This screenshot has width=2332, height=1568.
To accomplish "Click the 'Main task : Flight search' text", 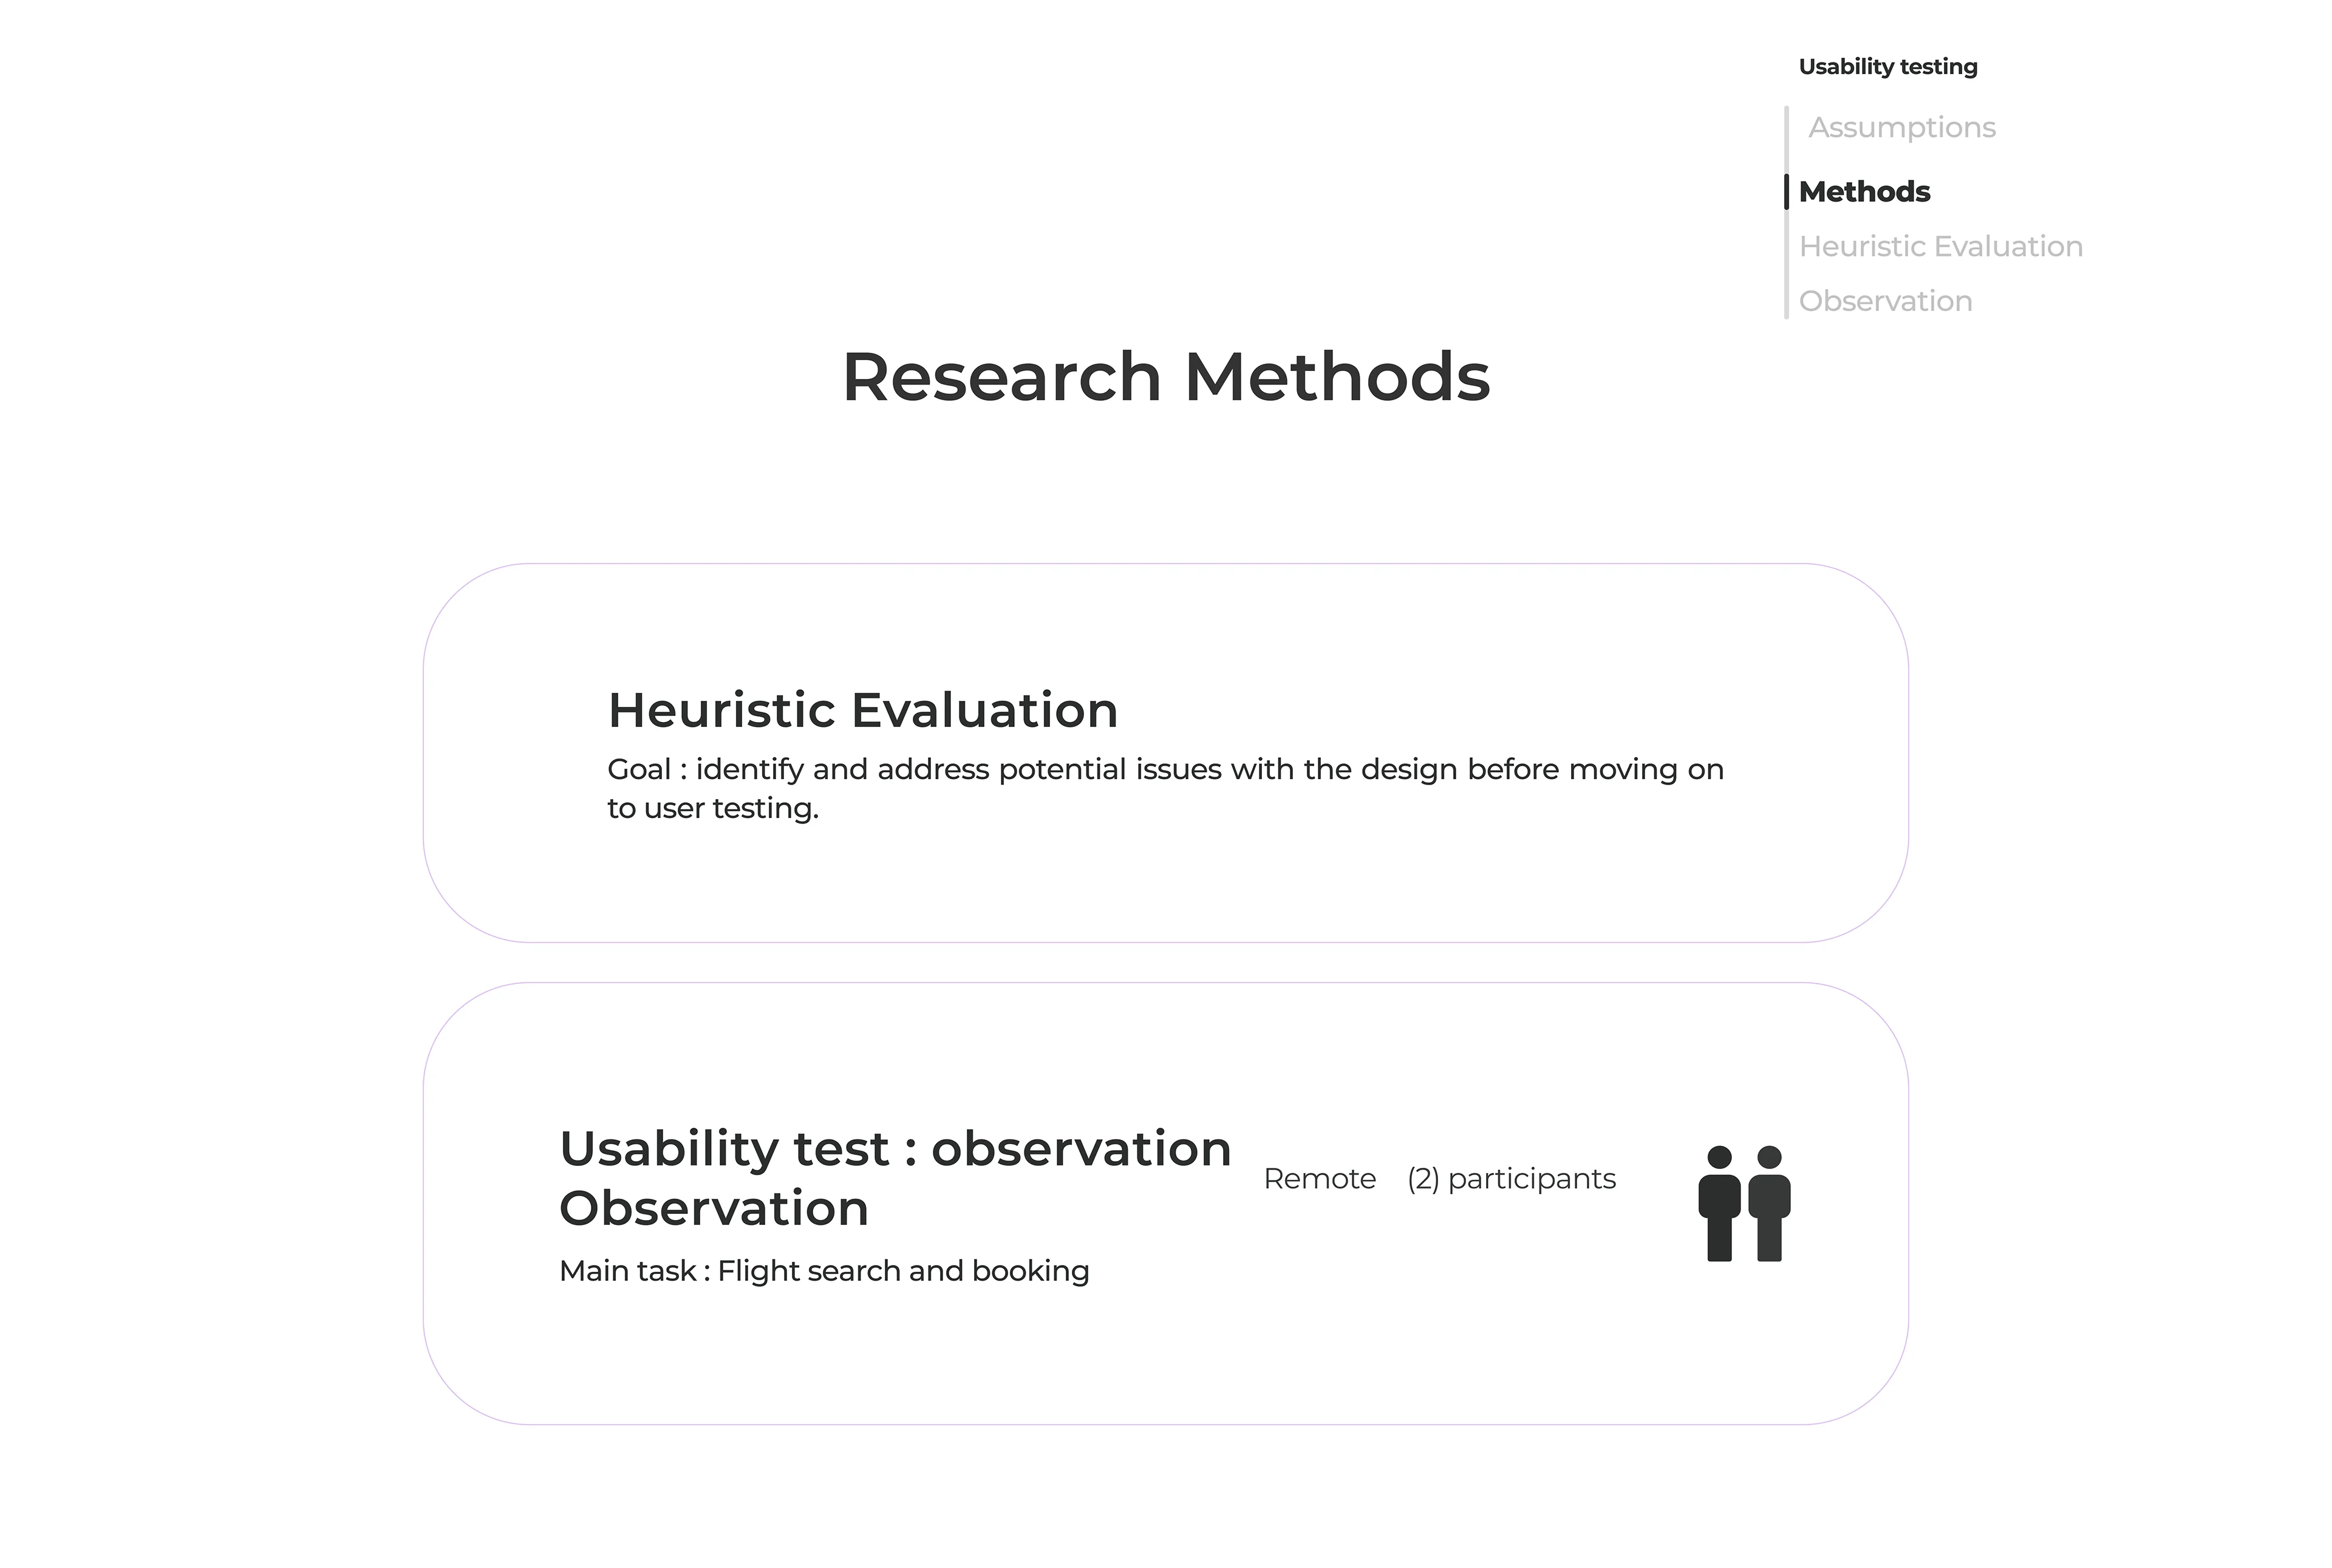I will [824, 1271].
